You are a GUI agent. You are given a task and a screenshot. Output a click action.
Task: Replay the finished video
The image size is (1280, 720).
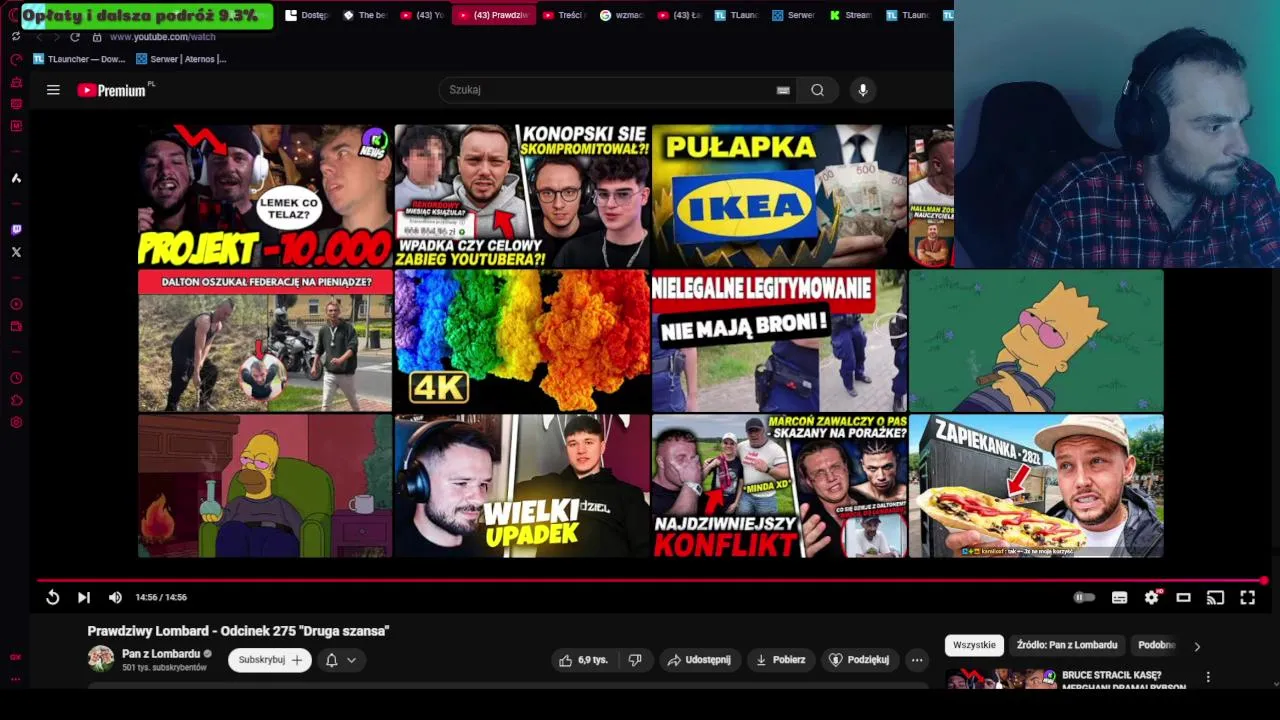click(52, 597)
